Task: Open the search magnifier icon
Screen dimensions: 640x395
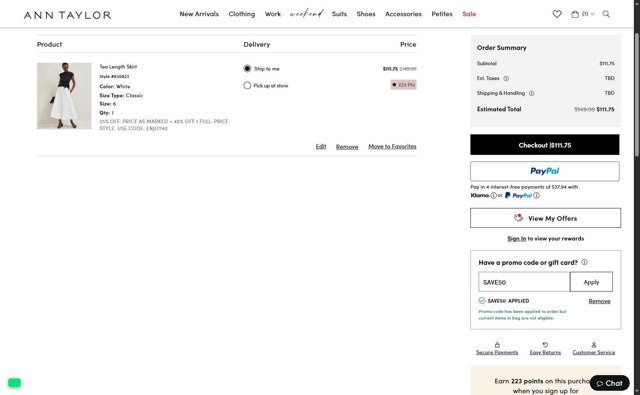Action: point(606,14)
